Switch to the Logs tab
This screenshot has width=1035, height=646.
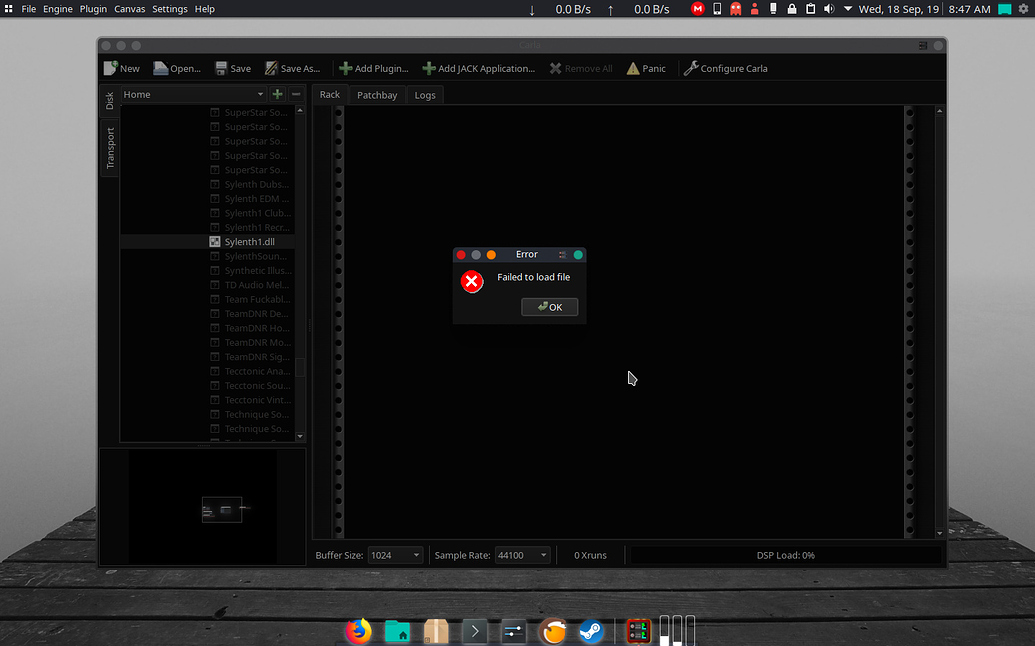point(425,95)
